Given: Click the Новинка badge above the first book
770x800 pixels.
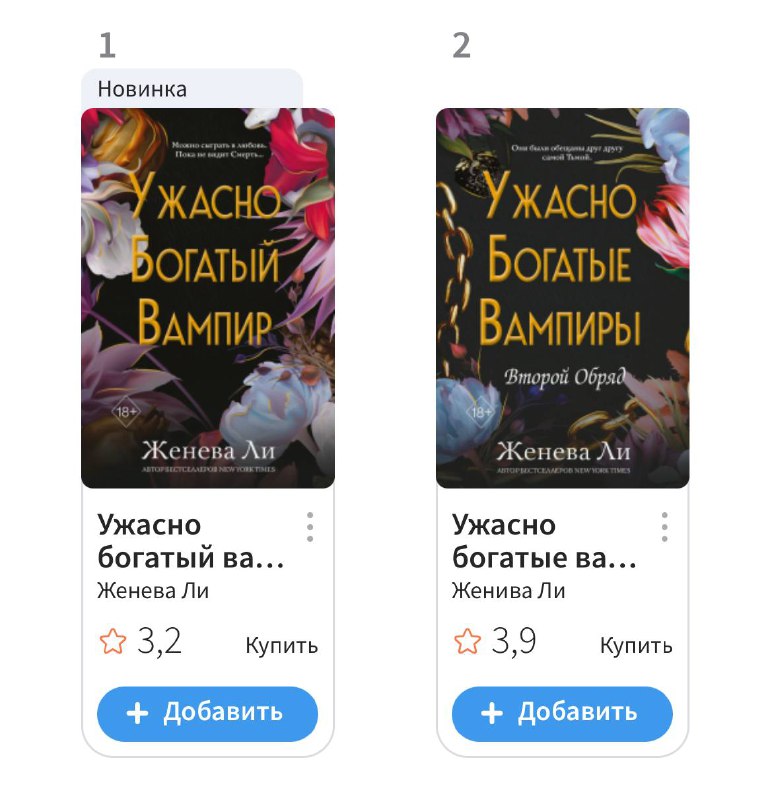Looking at the screenshot, I should pos(192,89).
